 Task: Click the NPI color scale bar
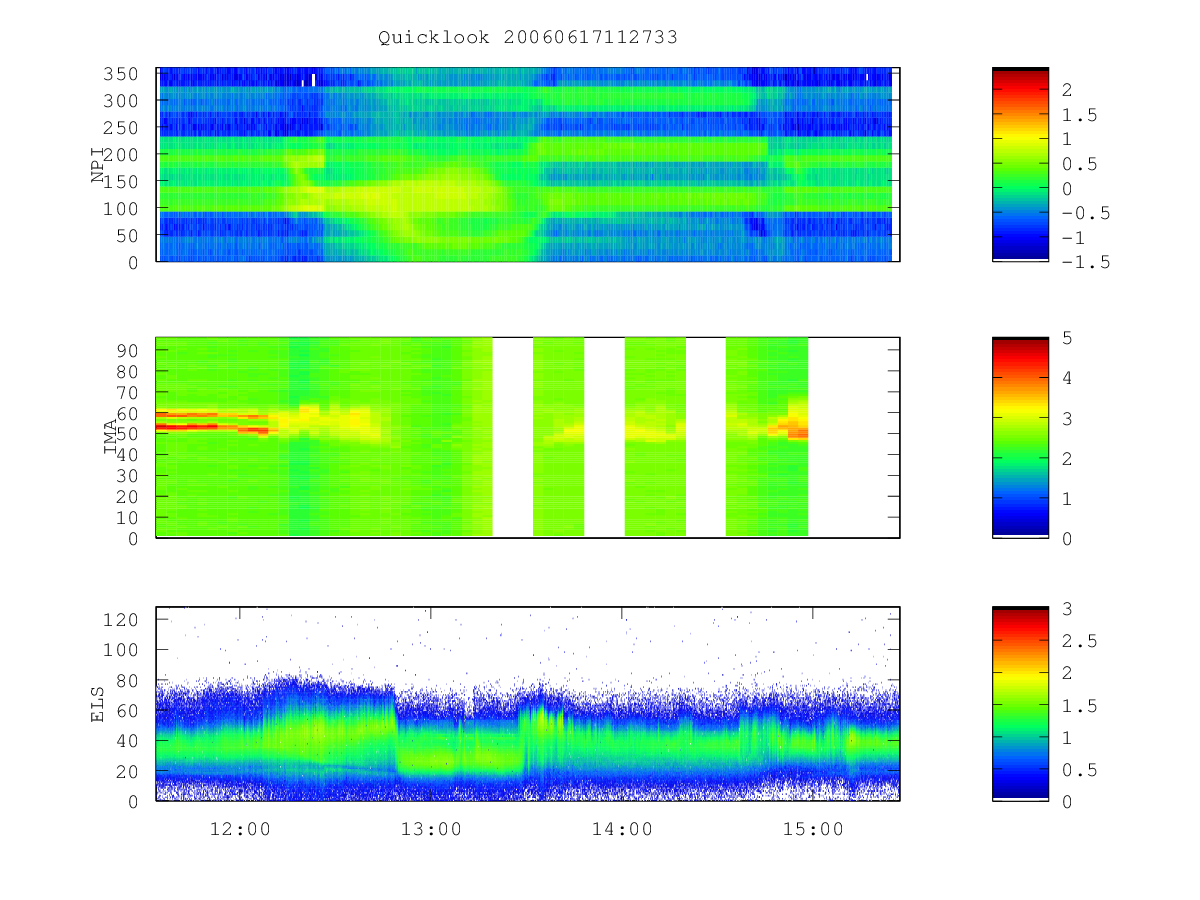1020,164
